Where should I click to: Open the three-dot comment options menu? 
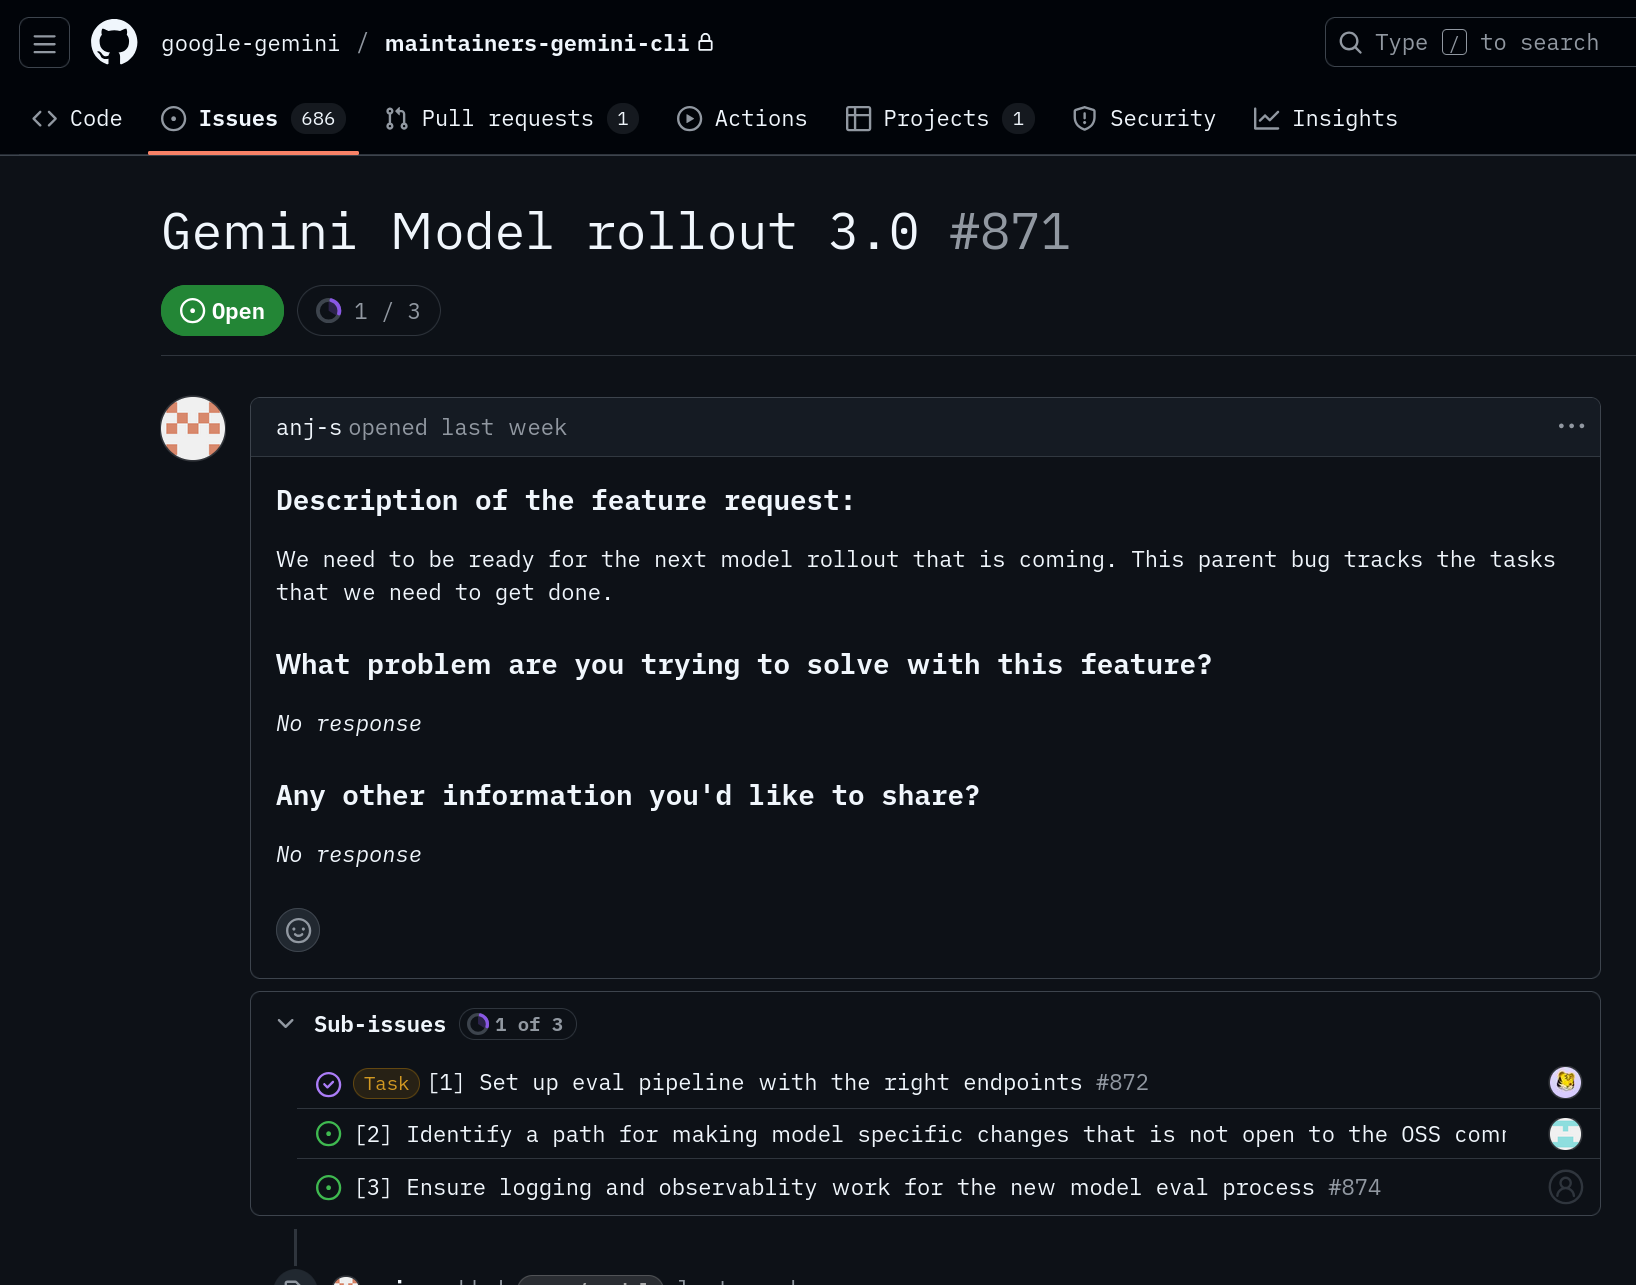click(x=1571, y=426)
